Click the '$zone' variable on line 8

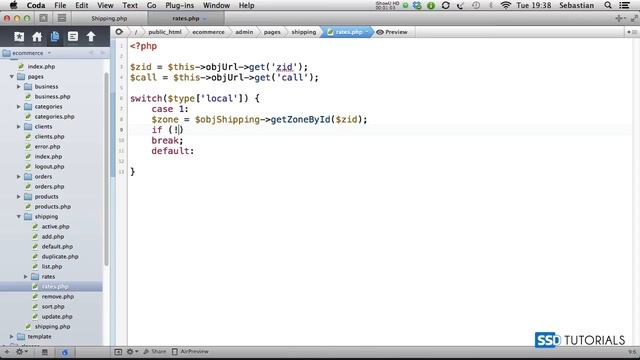(165, 120)
